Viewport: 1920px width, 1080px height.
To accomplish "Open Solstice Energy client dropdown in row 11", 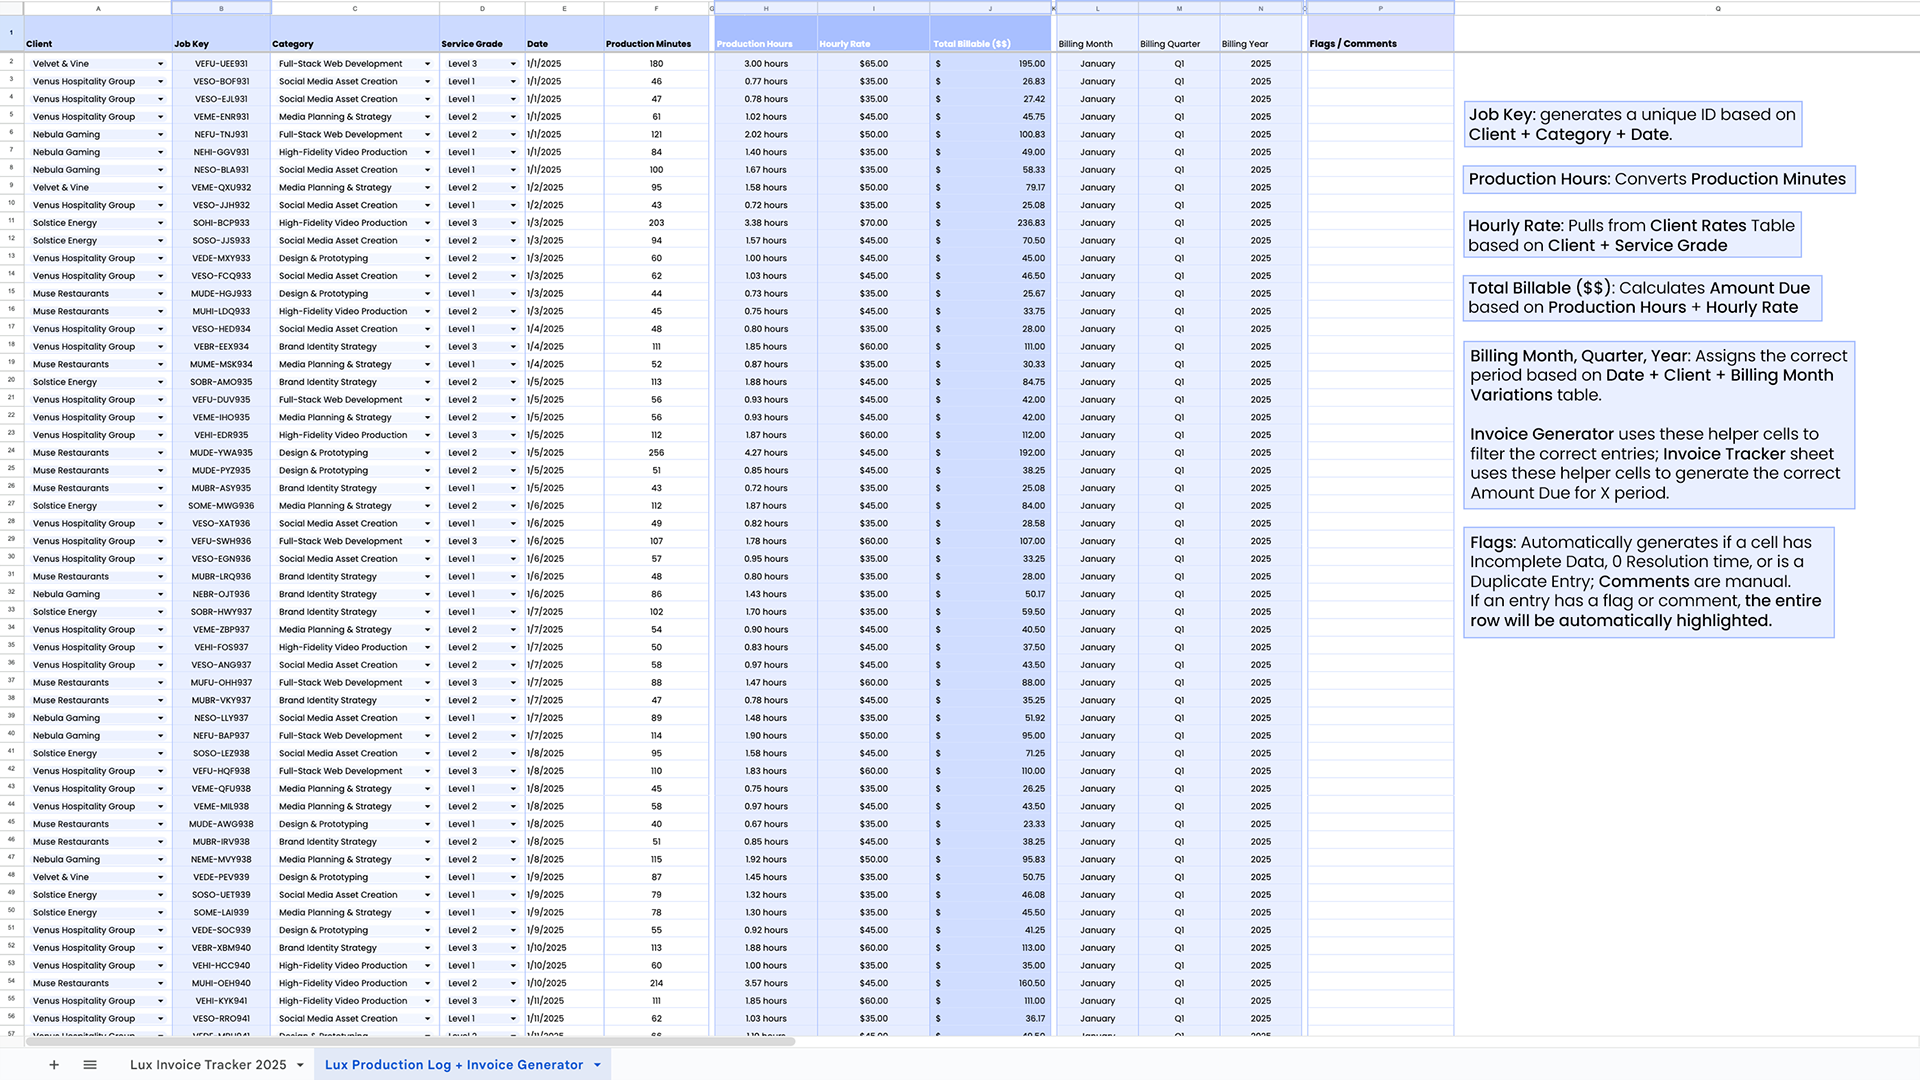I will point(160,223).
